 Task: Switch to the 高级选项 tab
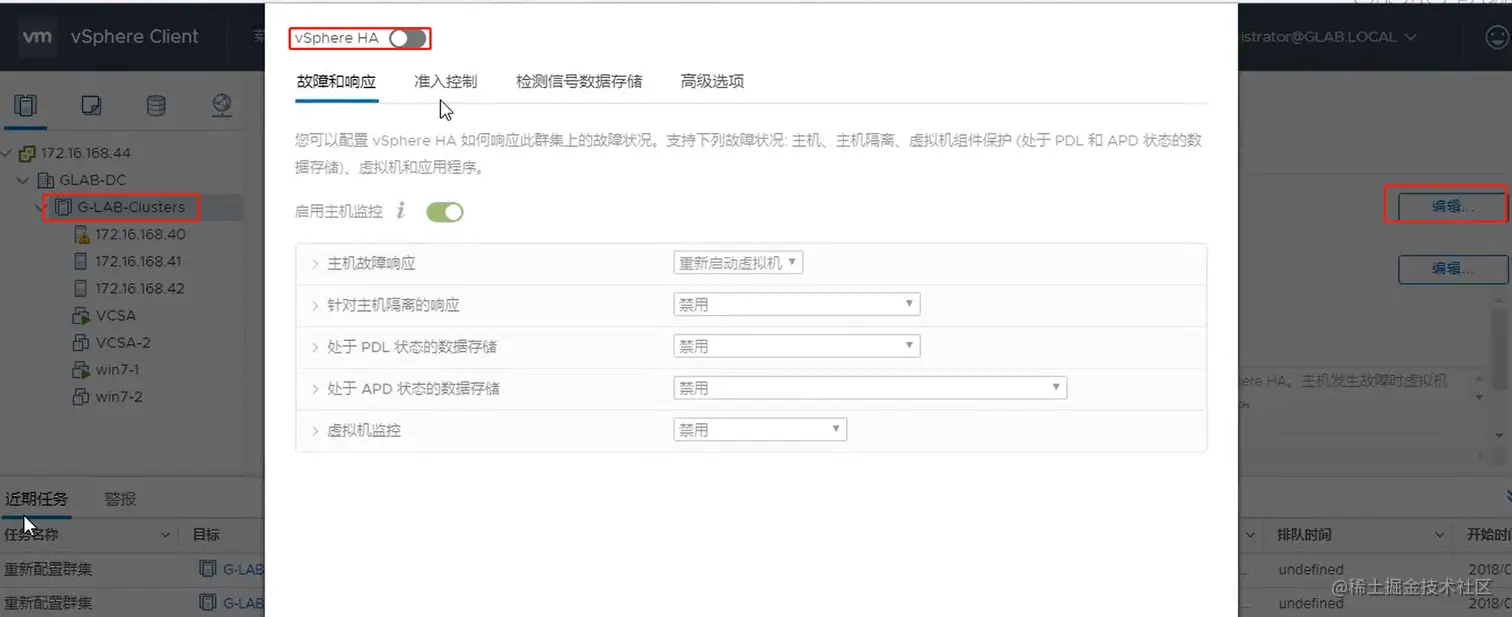(712, 81)
